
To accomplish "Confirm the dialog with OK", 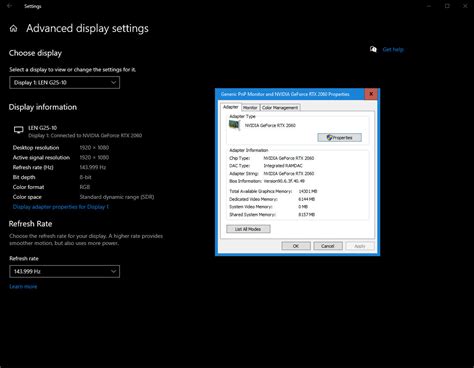I will coord(296,246).
